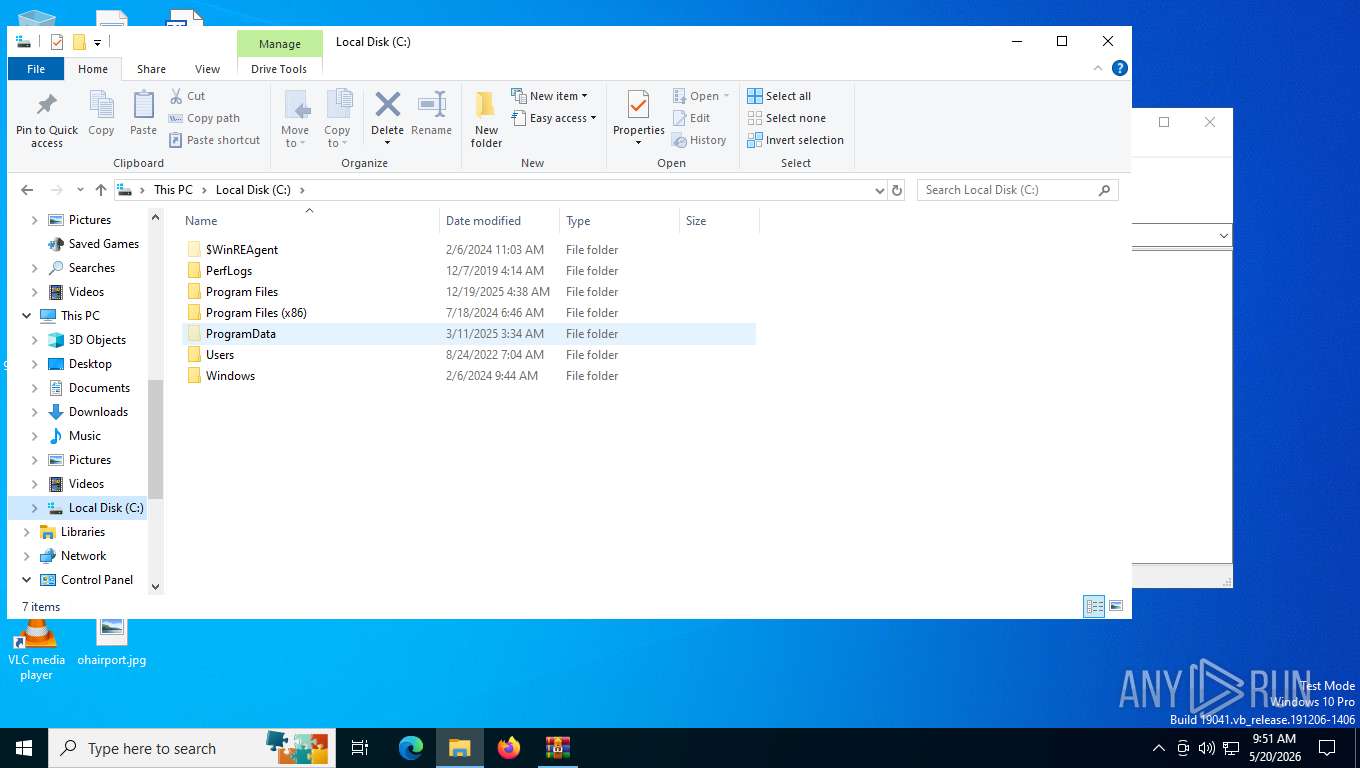Image resolution: width=1360 pixels, height=768 pixels.
Task: Select Network in navigation pane
Action: [83, 556]
